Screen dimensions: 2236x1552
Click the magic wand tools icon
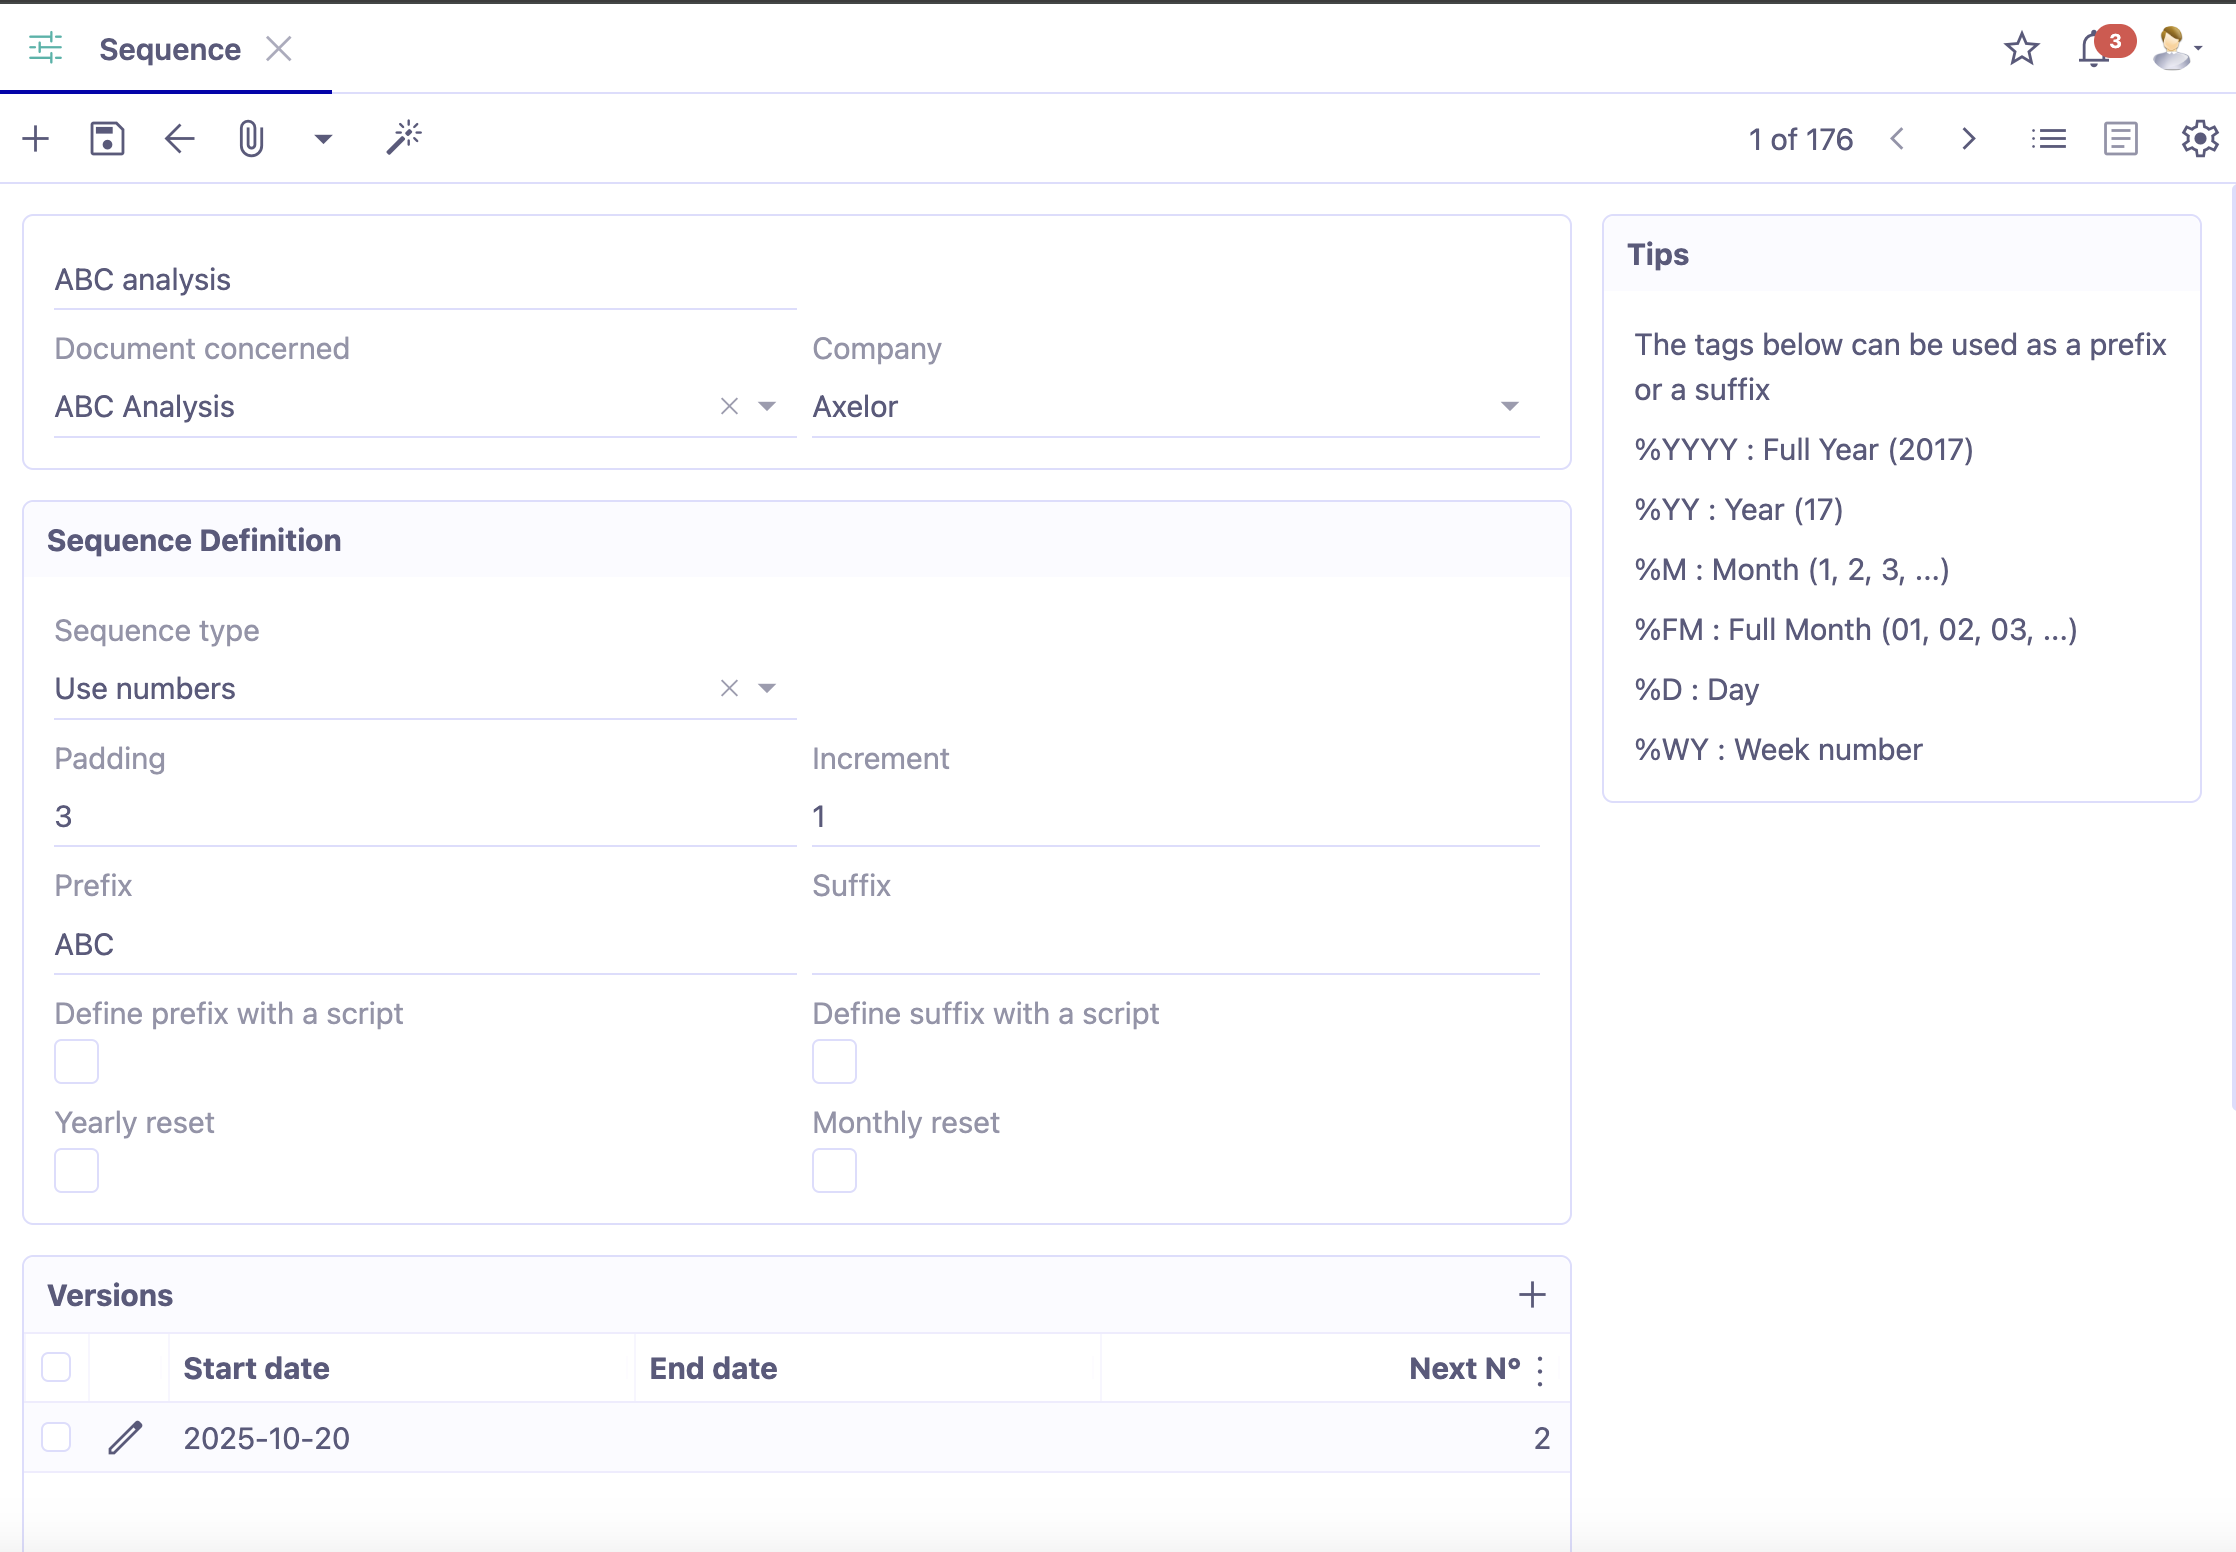(x=404, y=137)
